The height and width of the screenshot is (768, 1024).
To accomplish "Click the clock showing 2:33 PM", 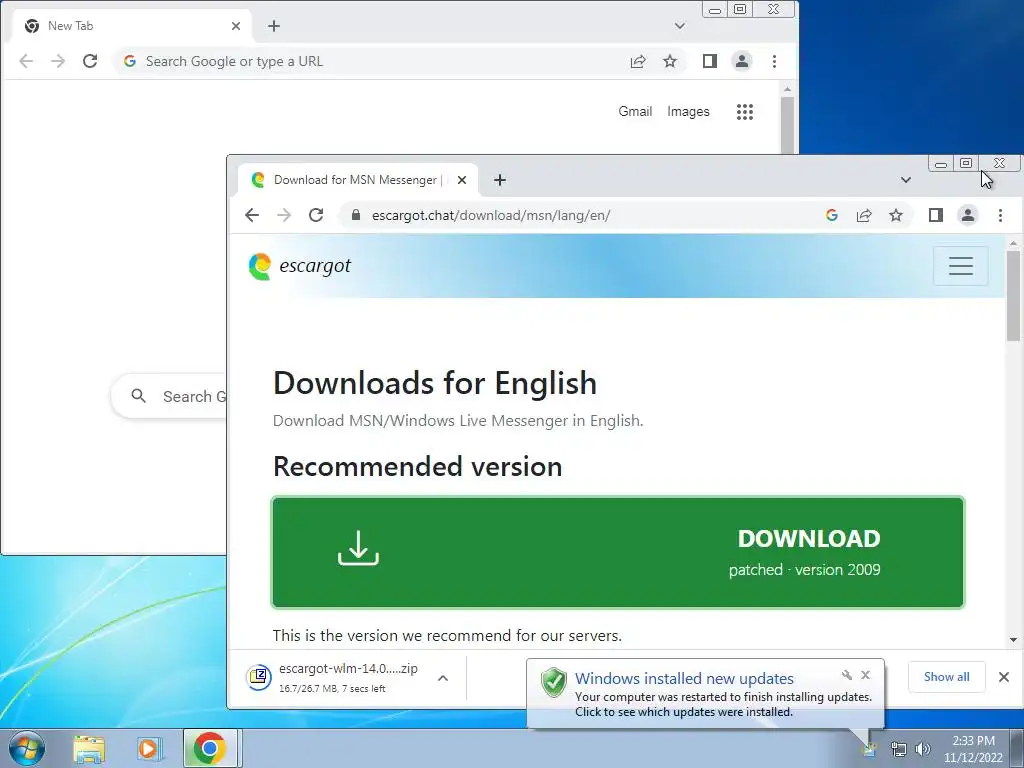I will tap(973, 749).
